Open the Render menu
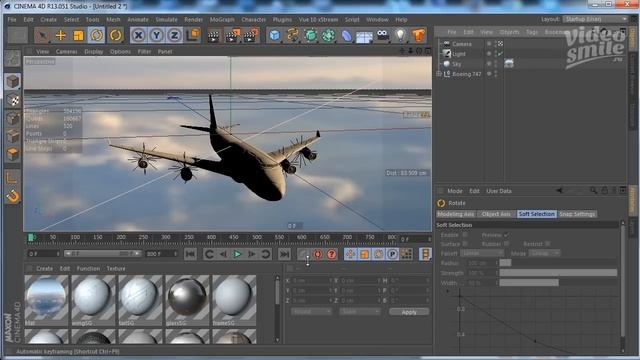 point(193,20)
